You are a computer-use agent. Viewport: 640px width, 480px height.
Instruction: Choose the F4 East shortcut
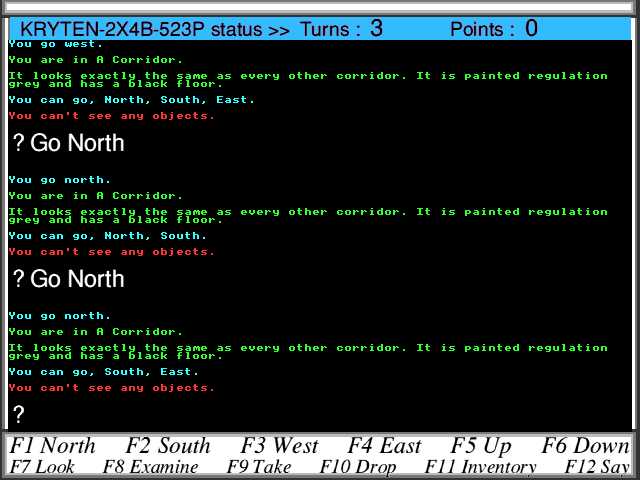tap(384, 445)
